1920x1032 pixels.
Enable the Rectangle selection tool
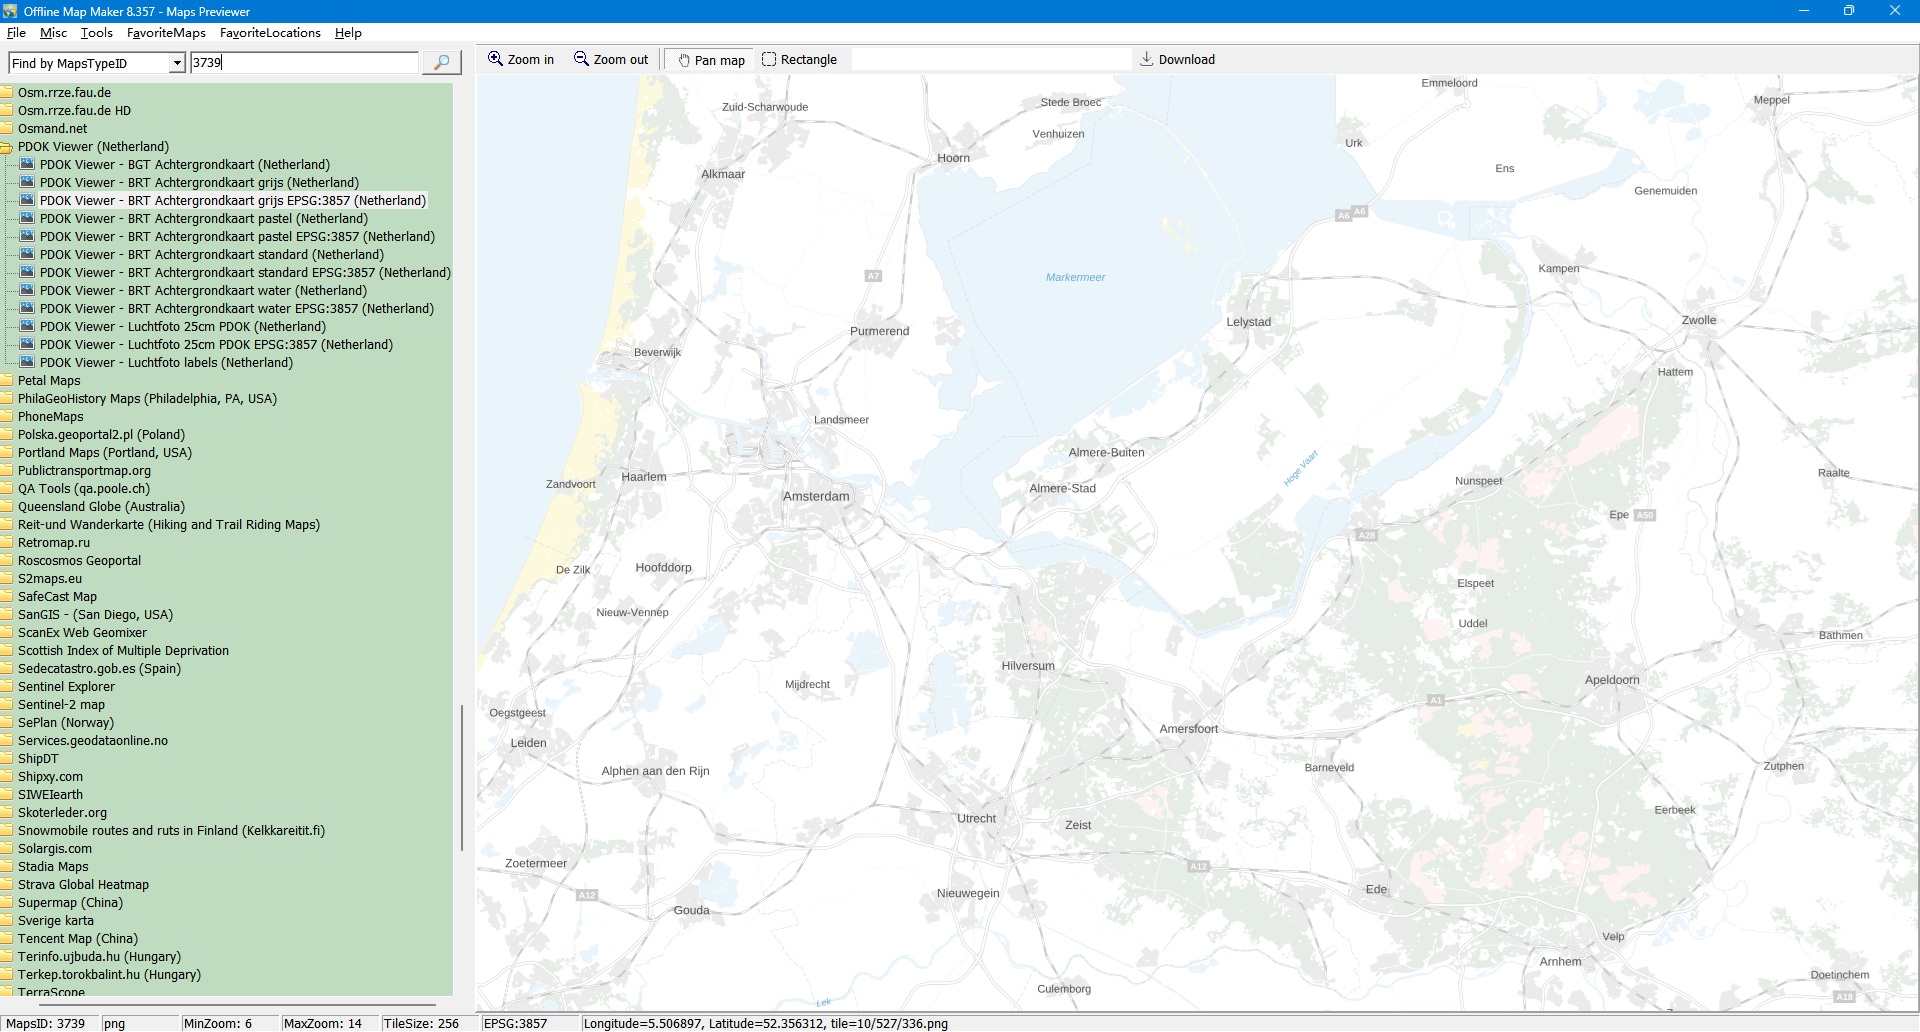tap(799, 60)
